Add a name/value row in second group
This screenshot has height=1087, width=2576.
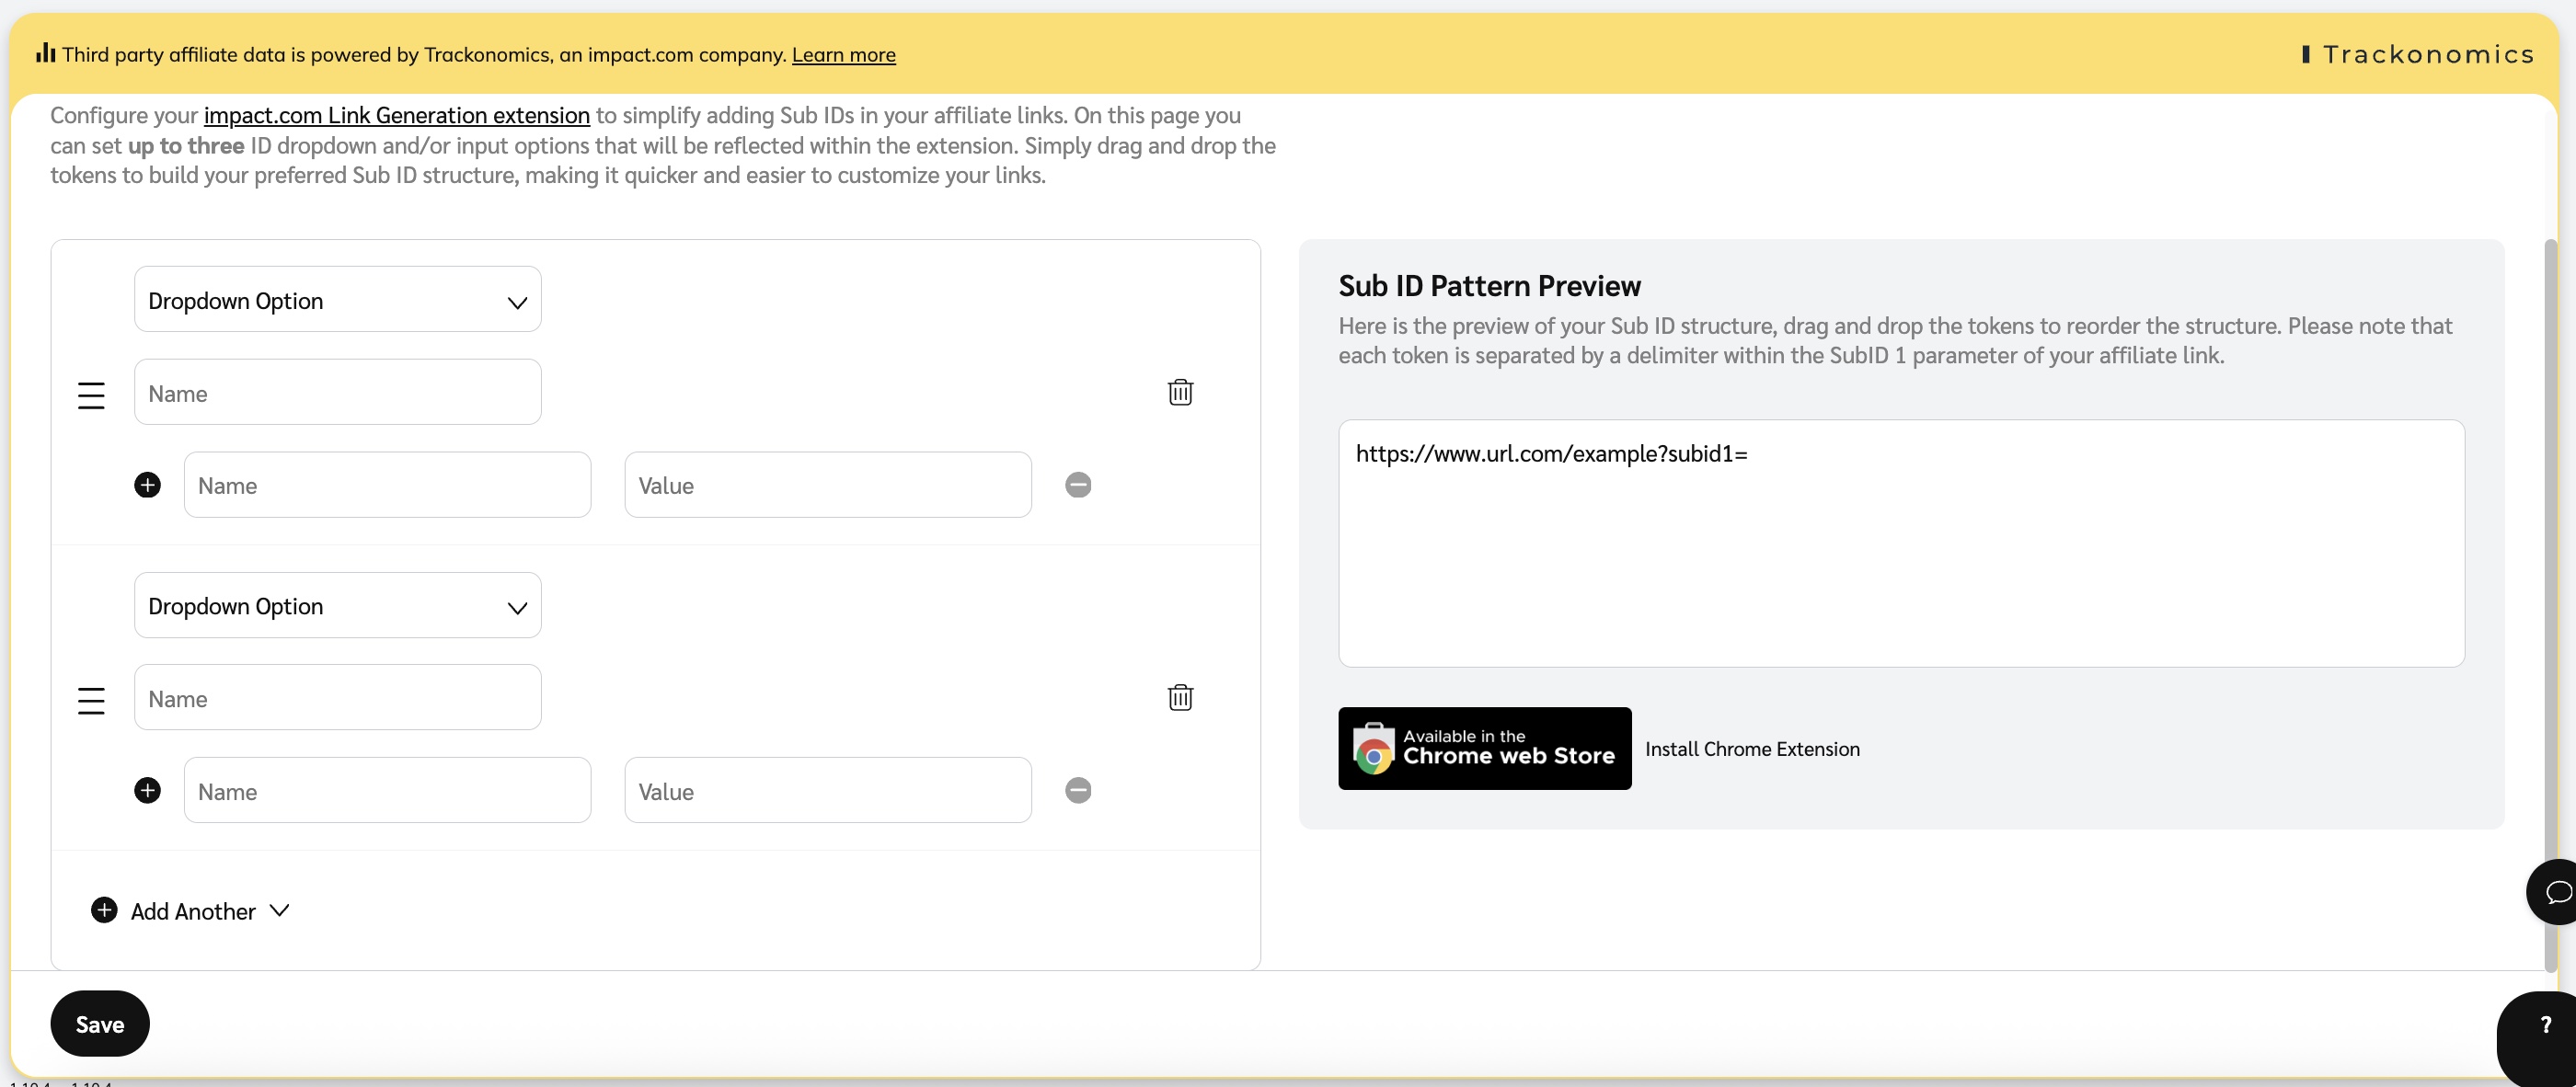pos(147,790)
